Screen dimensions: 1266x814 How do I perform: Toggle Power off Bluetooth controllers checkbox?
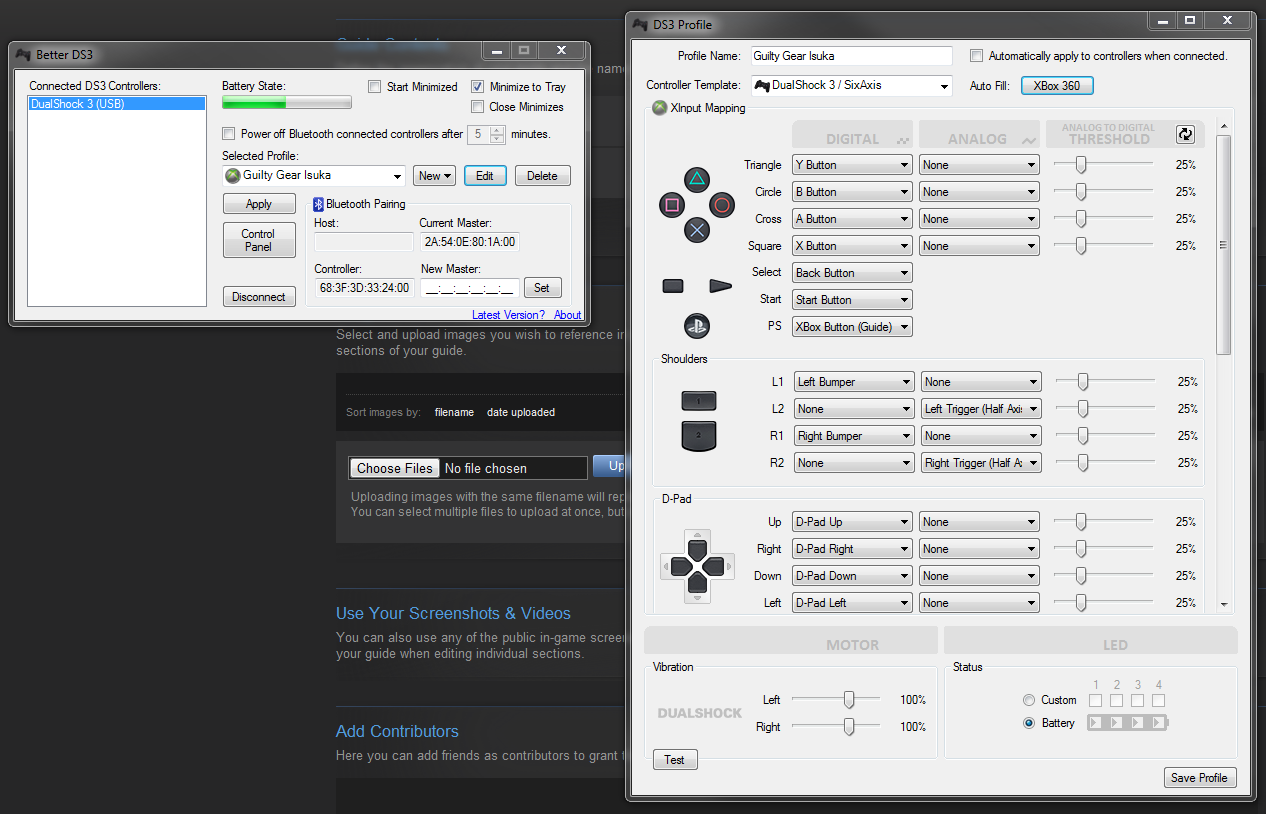click(229, 134)
